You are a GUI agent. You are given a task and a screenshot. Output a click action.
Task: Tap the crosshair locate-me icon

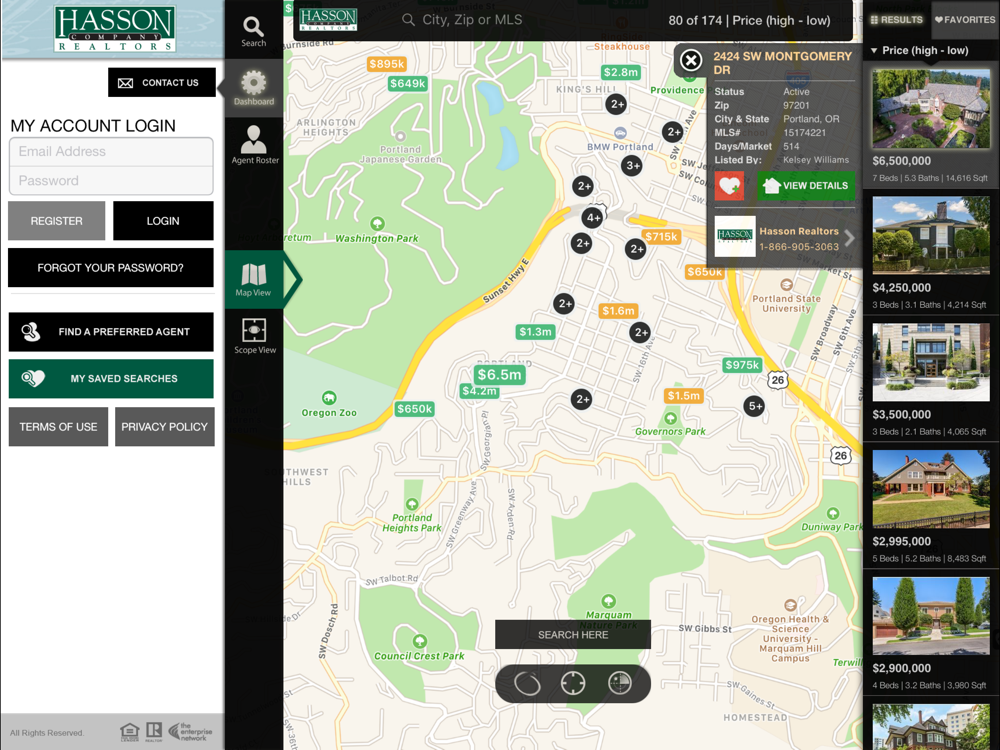coord(573,684)
